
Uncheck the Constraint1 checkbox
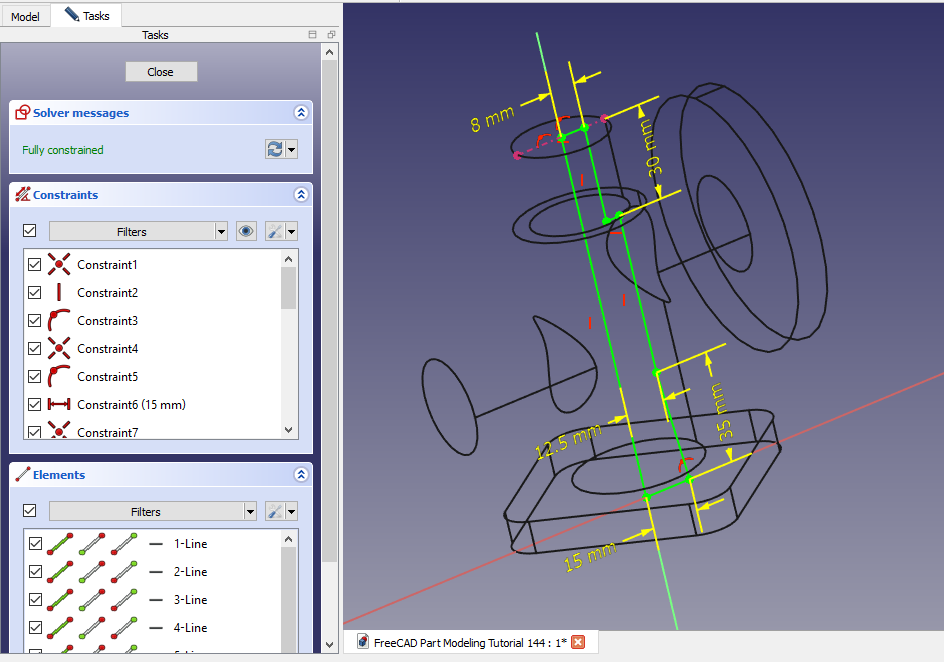pyautogui.click(x=35, y=265)
